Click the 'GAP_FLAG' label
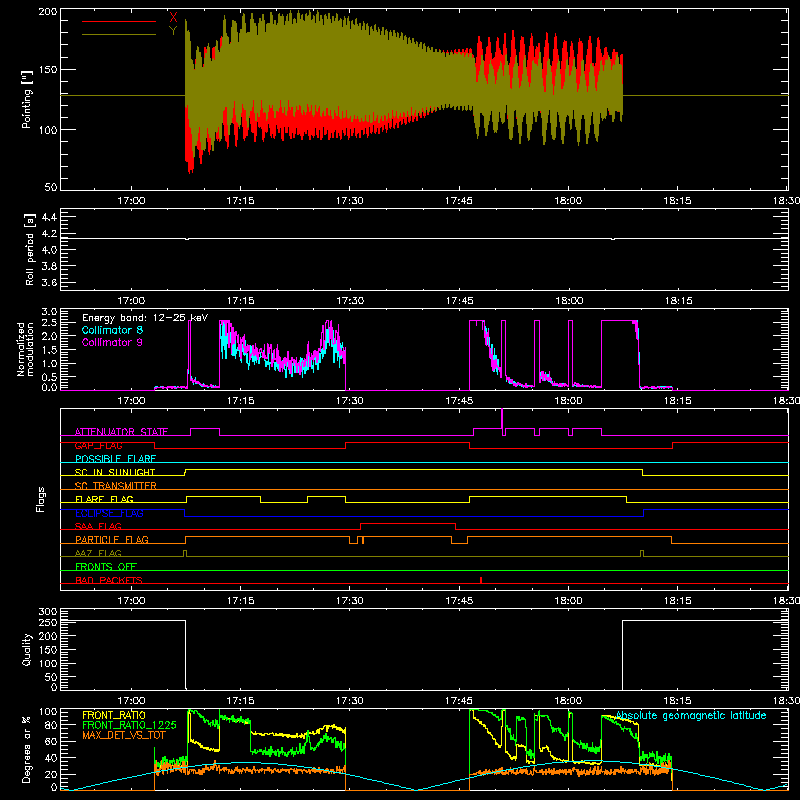The image size is (800, 800). (98, 445)
